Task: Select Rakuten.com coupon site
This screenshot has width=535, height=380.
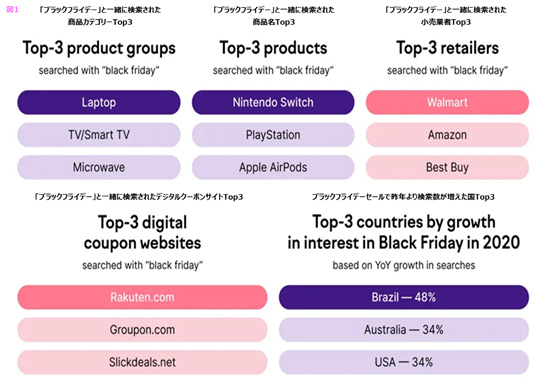Action: click(142, 297)
